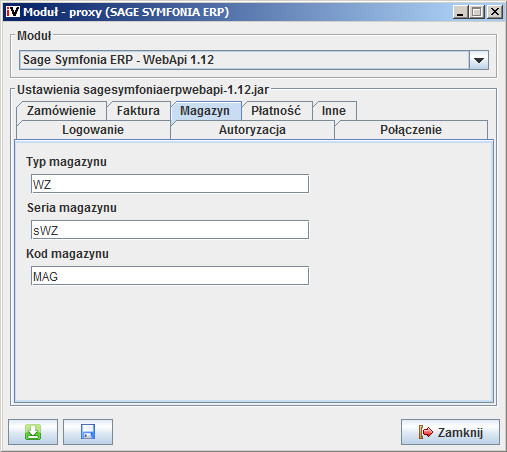
Task: Click the Kod magazynu field containing MAG
Action: click(x=170, y=276)
